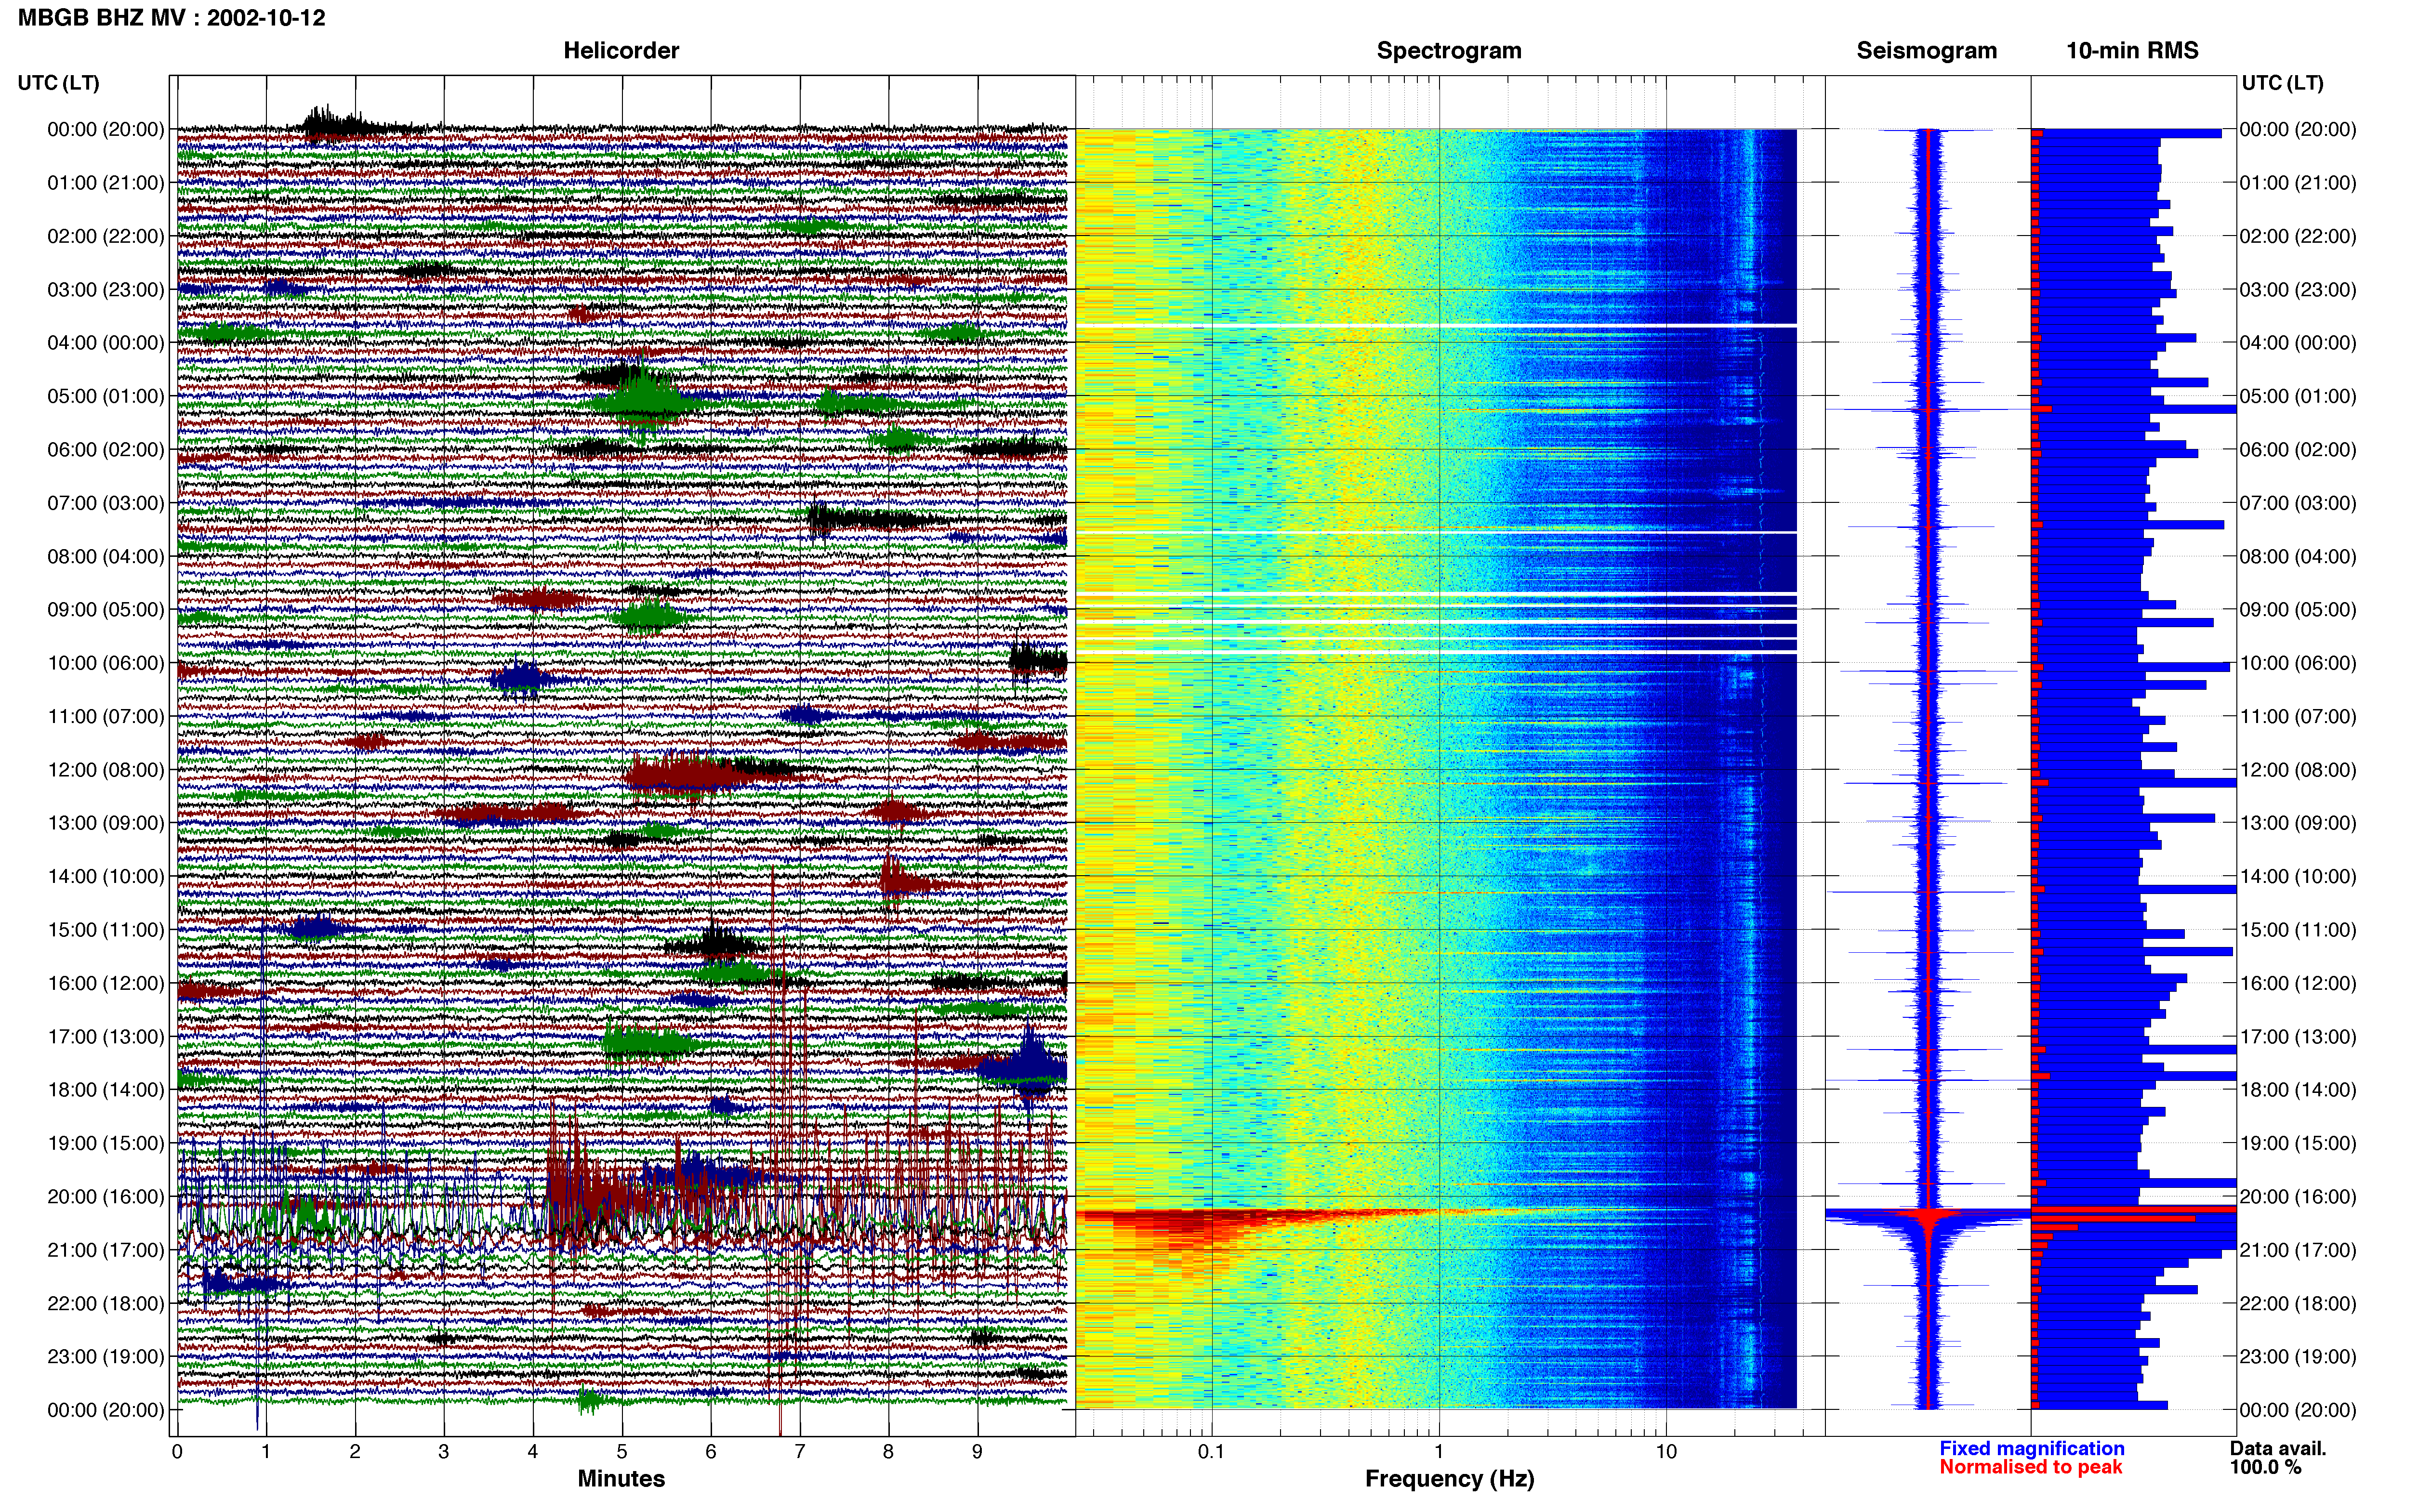Click the left '22:00 (18:00)' time label
This screenshot has width=2418, height=1512.
click(x=106, y=1304)
